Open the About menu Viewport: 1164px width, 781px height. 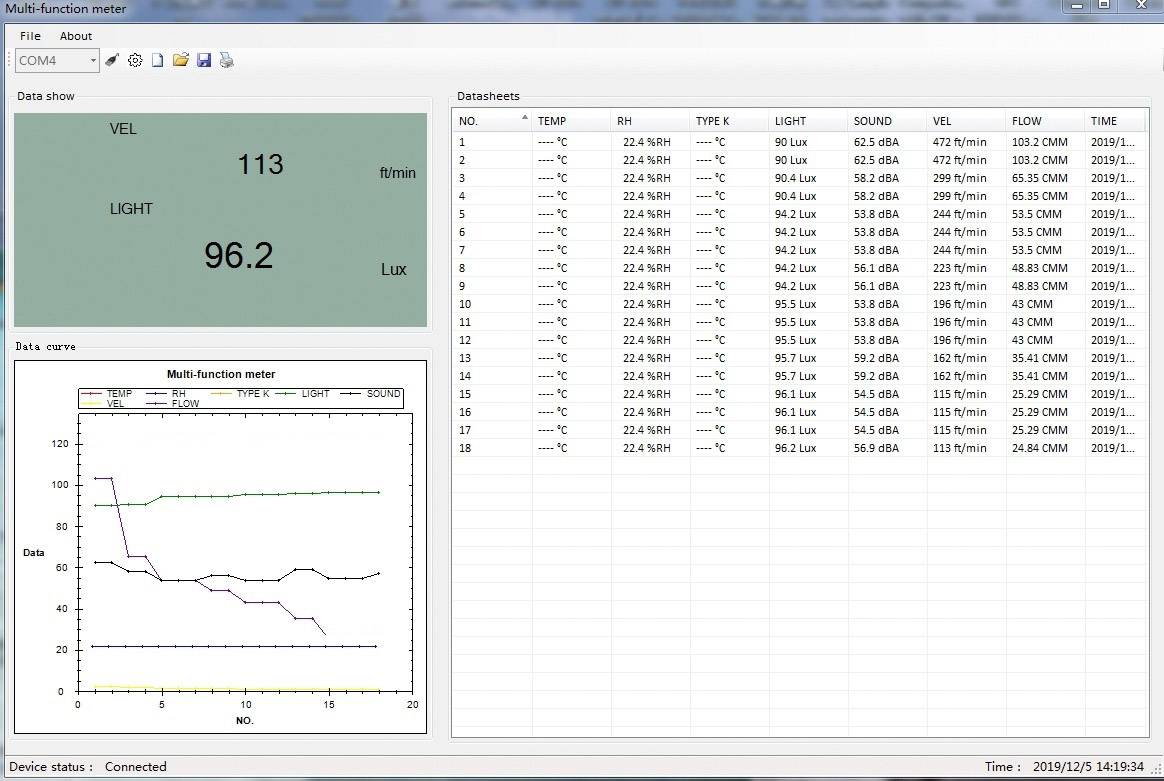[76, 36]
